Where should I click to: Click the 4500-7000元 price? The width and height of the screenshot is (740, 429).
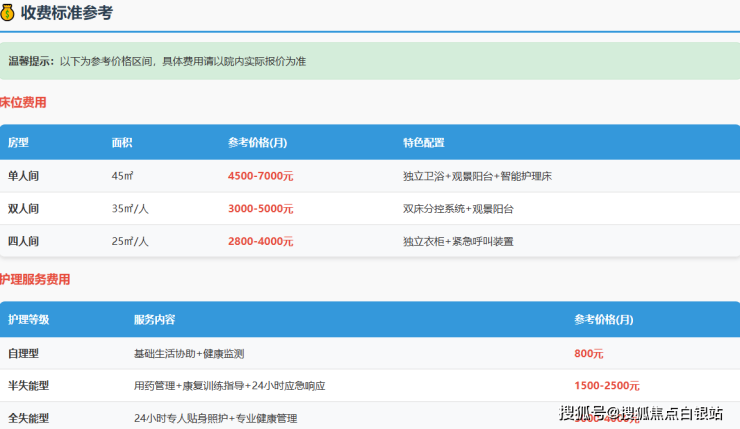260,176
